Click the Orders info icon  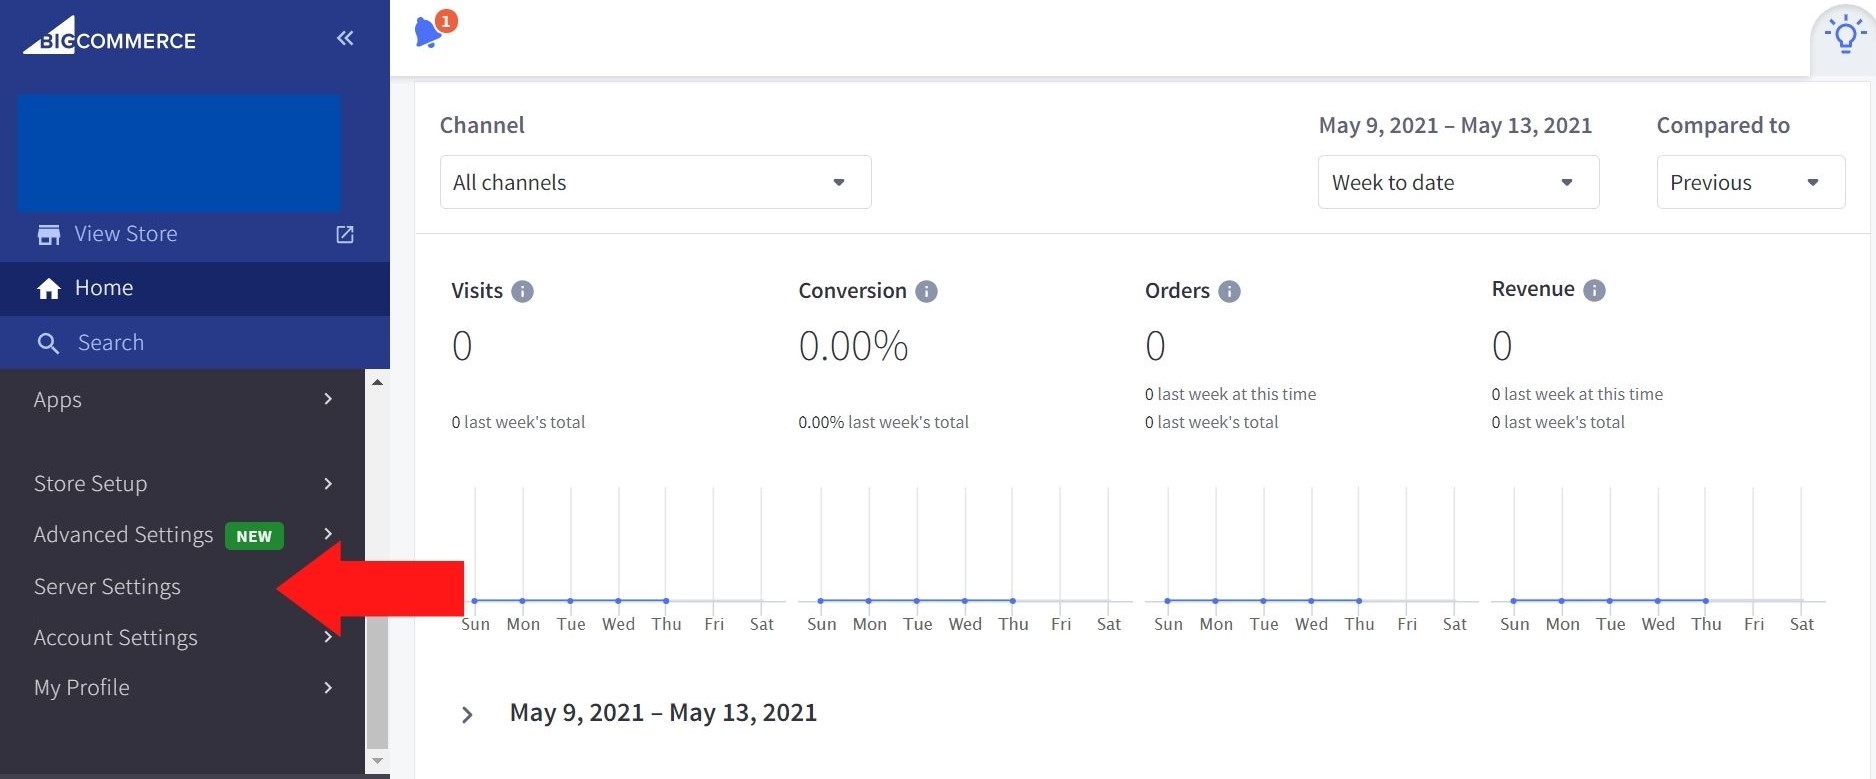[x=1229, y=291]
